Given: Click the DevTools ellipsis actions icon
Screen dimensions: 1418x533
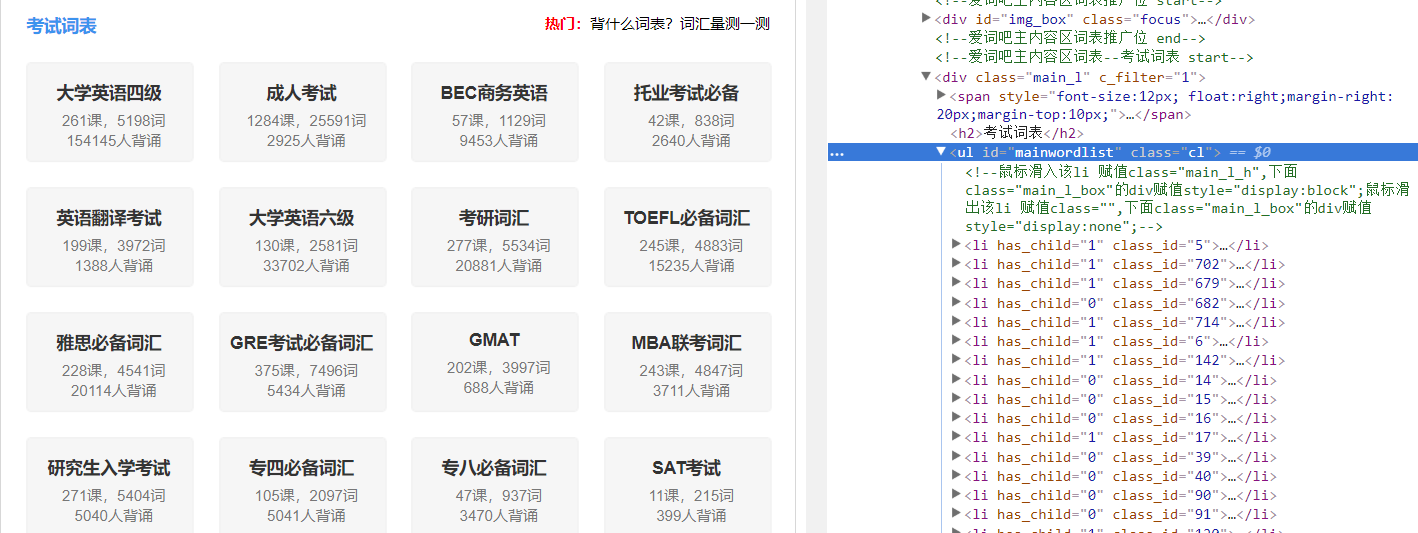Looking at the screenshot, I should (x=837, y=153).
